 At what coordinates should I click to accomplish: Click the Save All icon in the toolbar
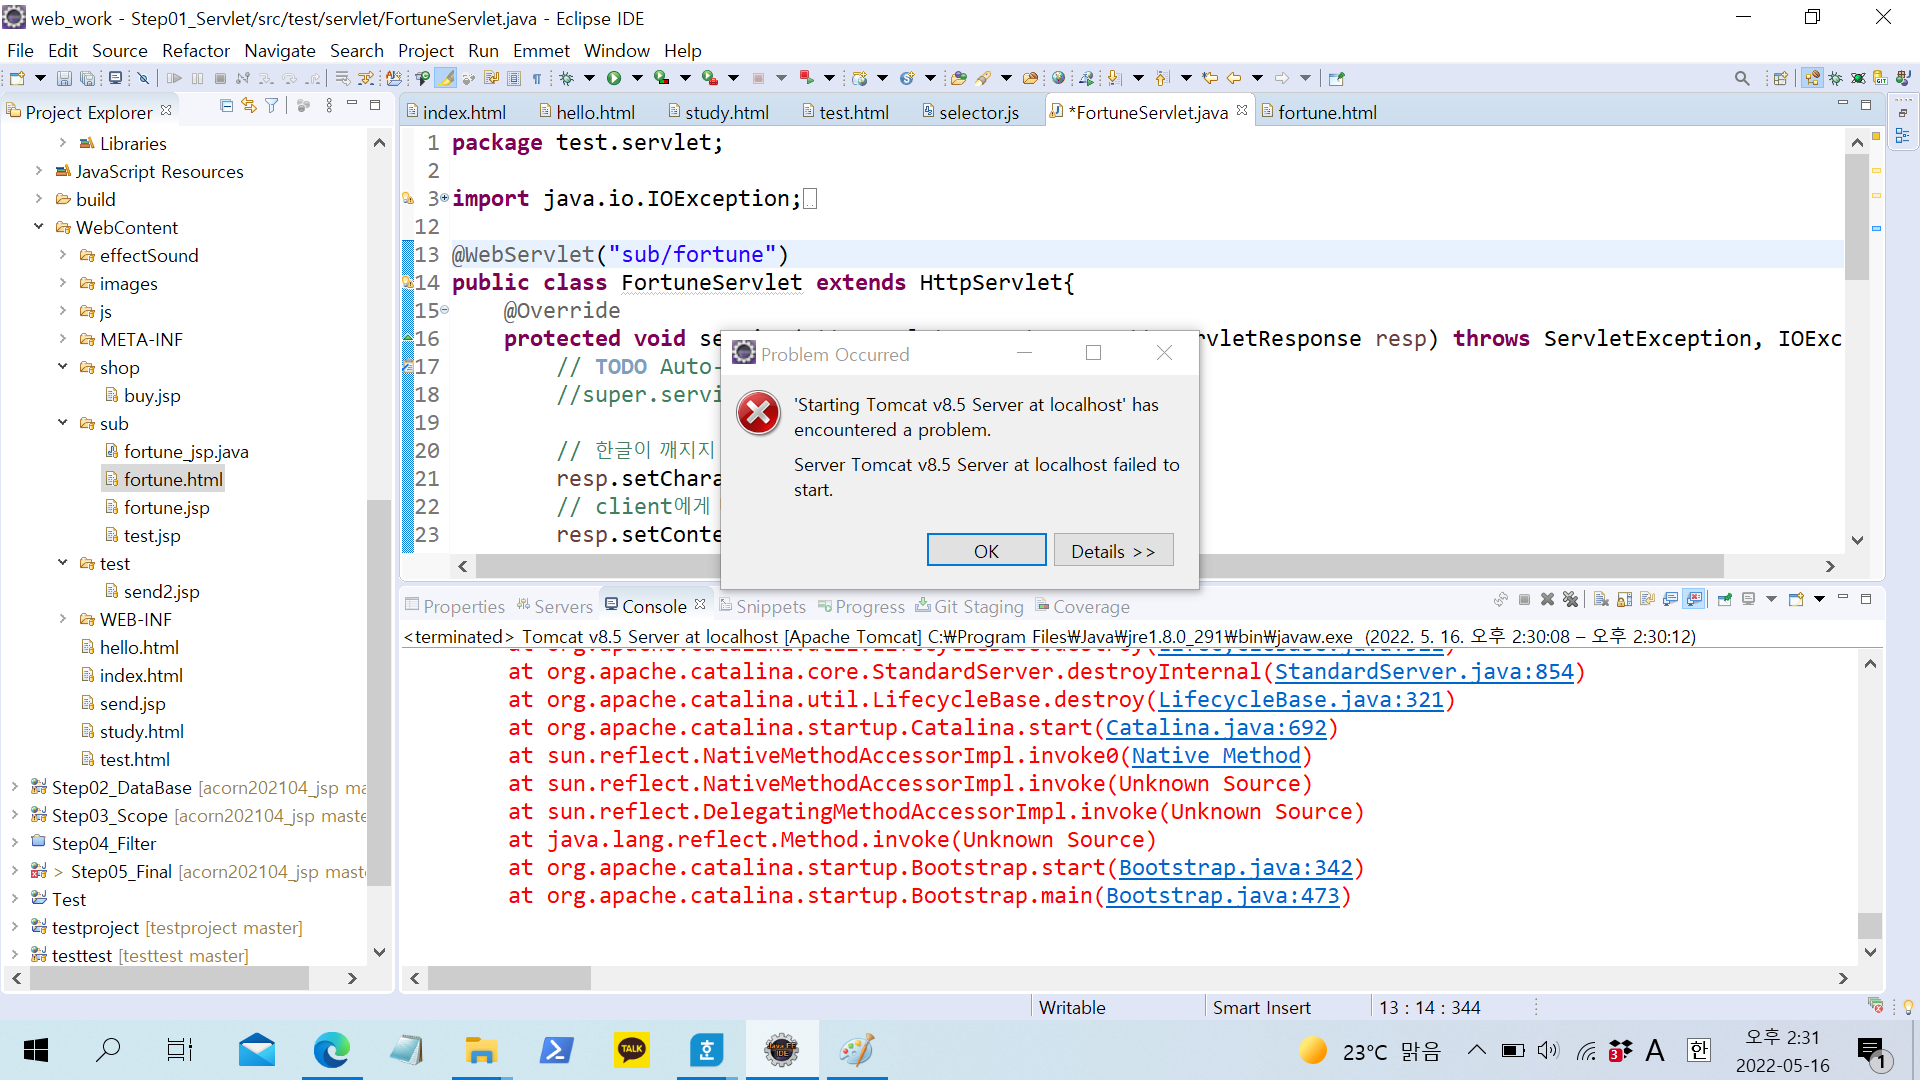pos(88,78)
